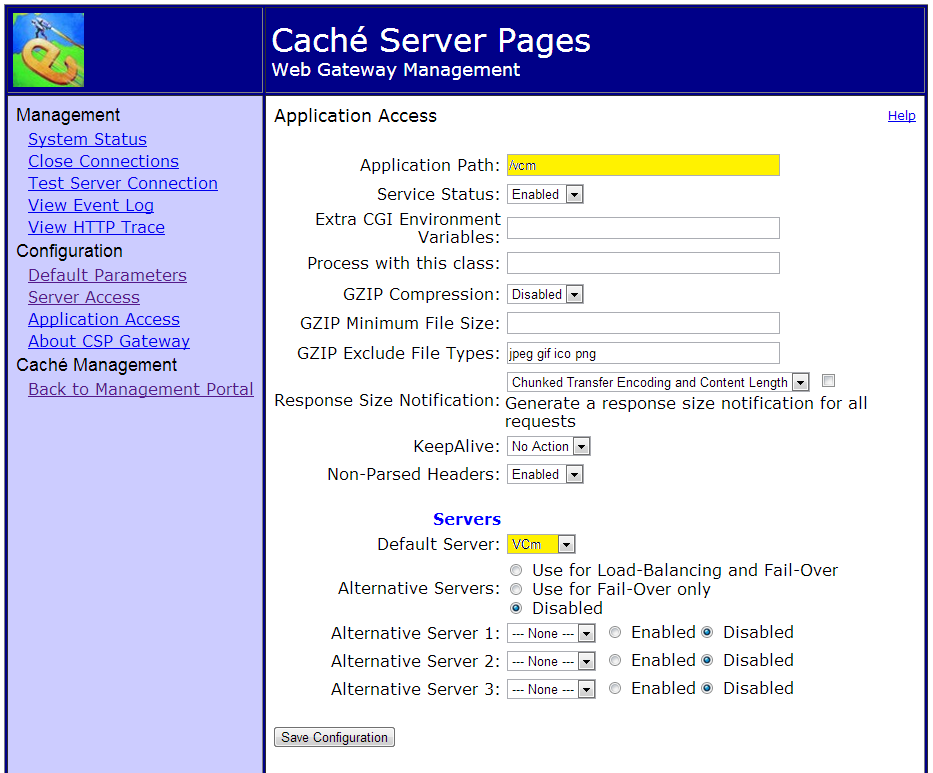The image size is (933, 773).
Task: Open the Service Status dropdown
Action: point(545,195)
